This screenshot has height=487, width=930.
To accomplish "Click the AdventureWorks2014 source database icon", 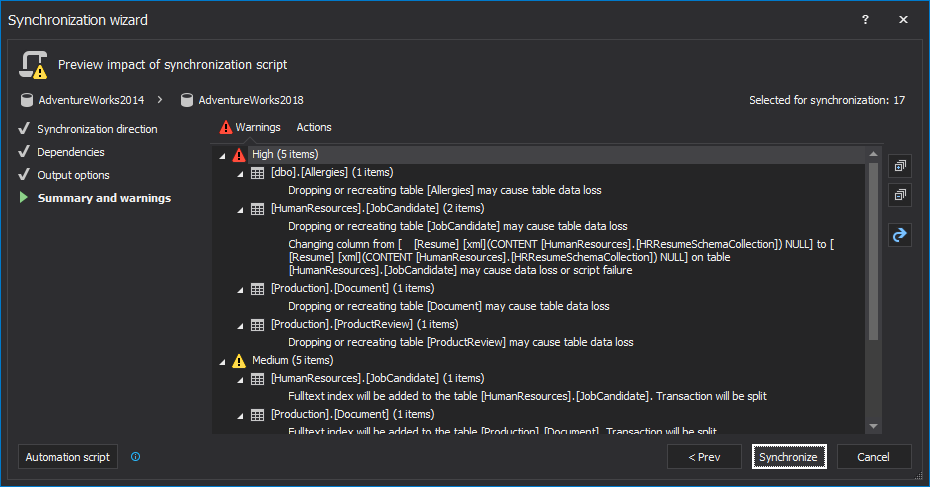I will coord(25,100).
